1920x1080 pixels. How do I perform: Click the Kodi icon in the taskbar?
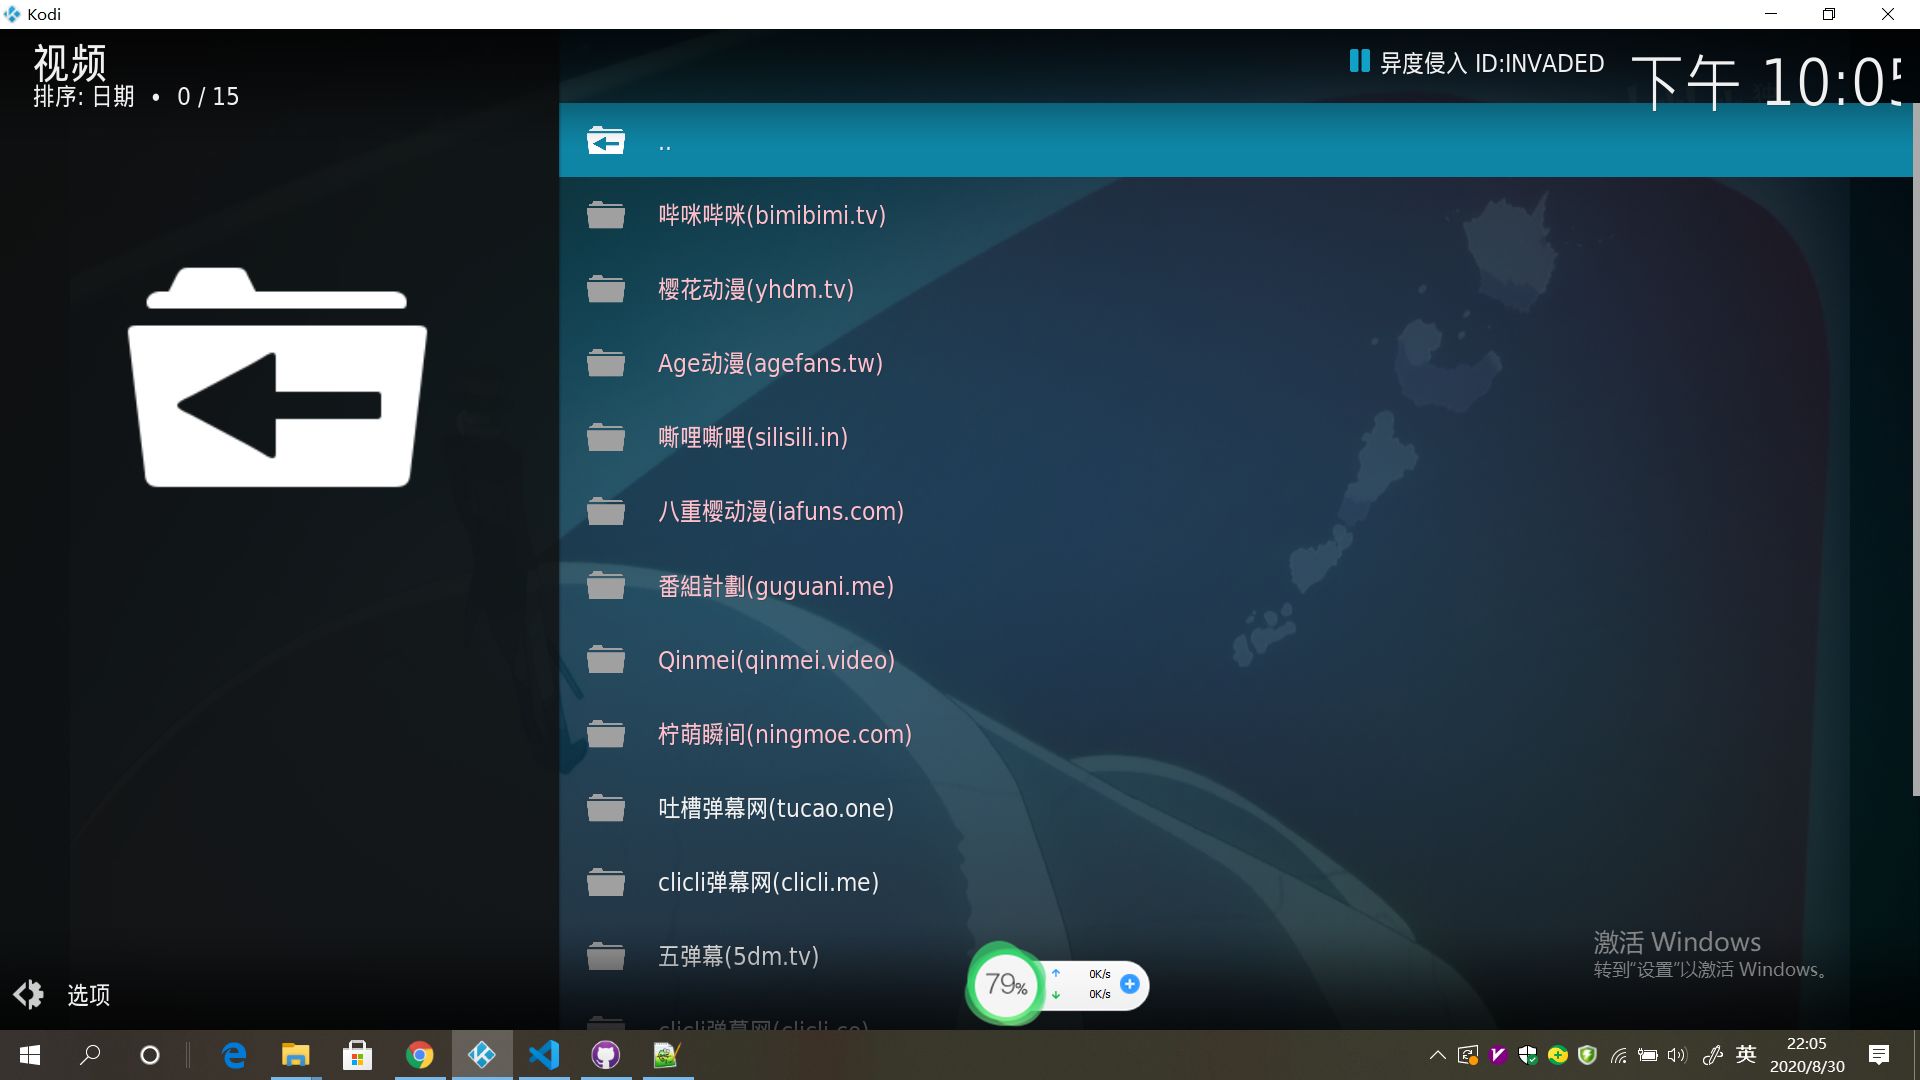tap(482, 1055)
